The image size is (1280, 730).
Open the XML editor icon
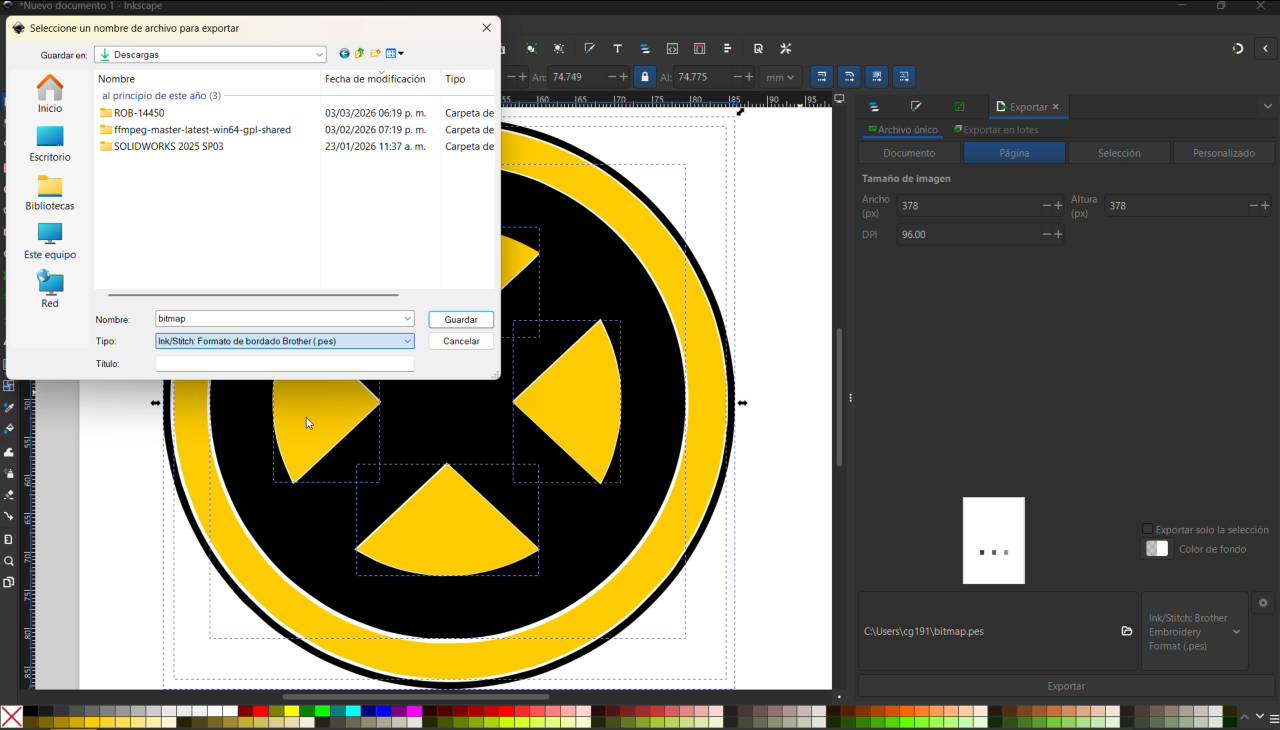[672, 49]
